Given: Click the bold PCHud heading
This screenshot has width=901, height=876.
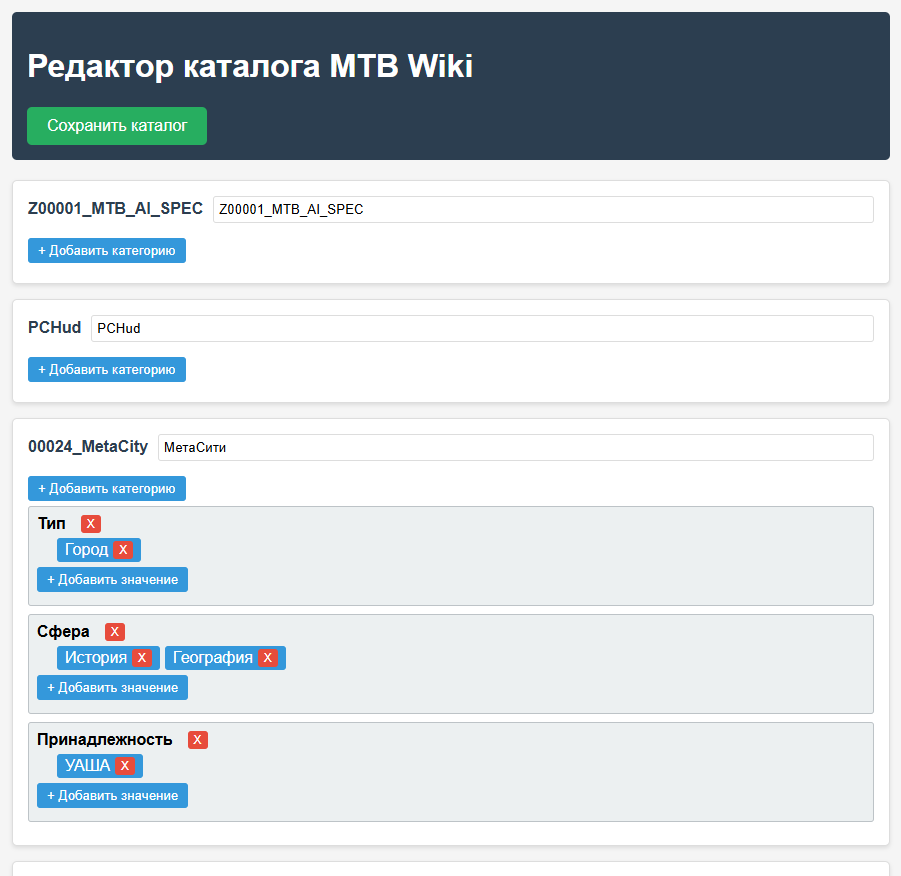Looking at the screenshot, I should 55,328.
